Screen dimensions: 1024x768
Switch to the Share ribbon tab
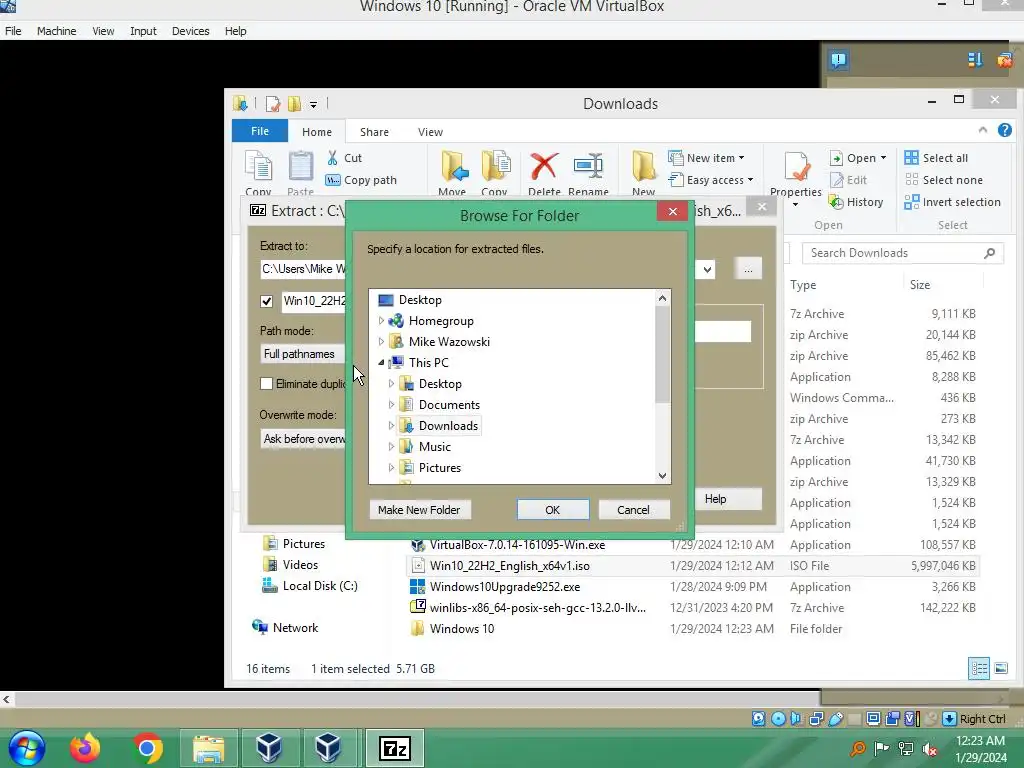(374, 132)
